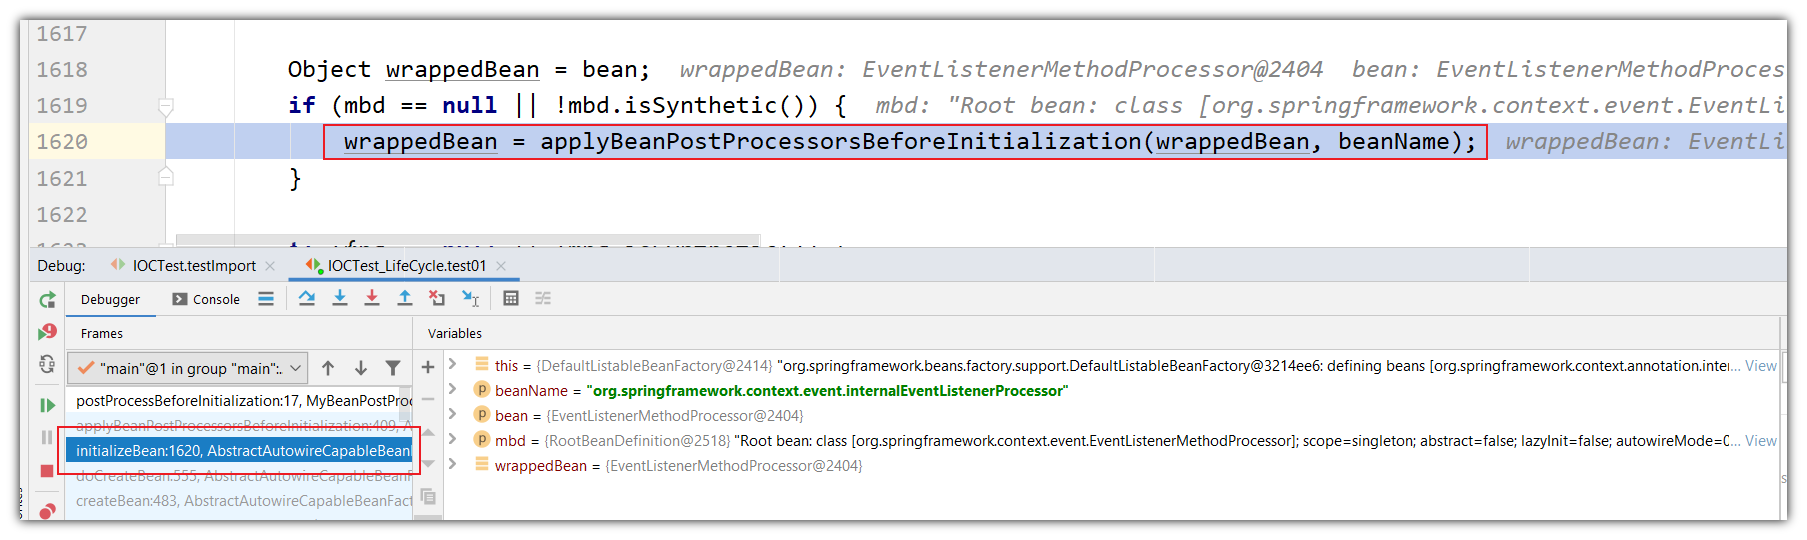Click View link on mbd row
This screenshot has height=540, width=1807.
1761,441
